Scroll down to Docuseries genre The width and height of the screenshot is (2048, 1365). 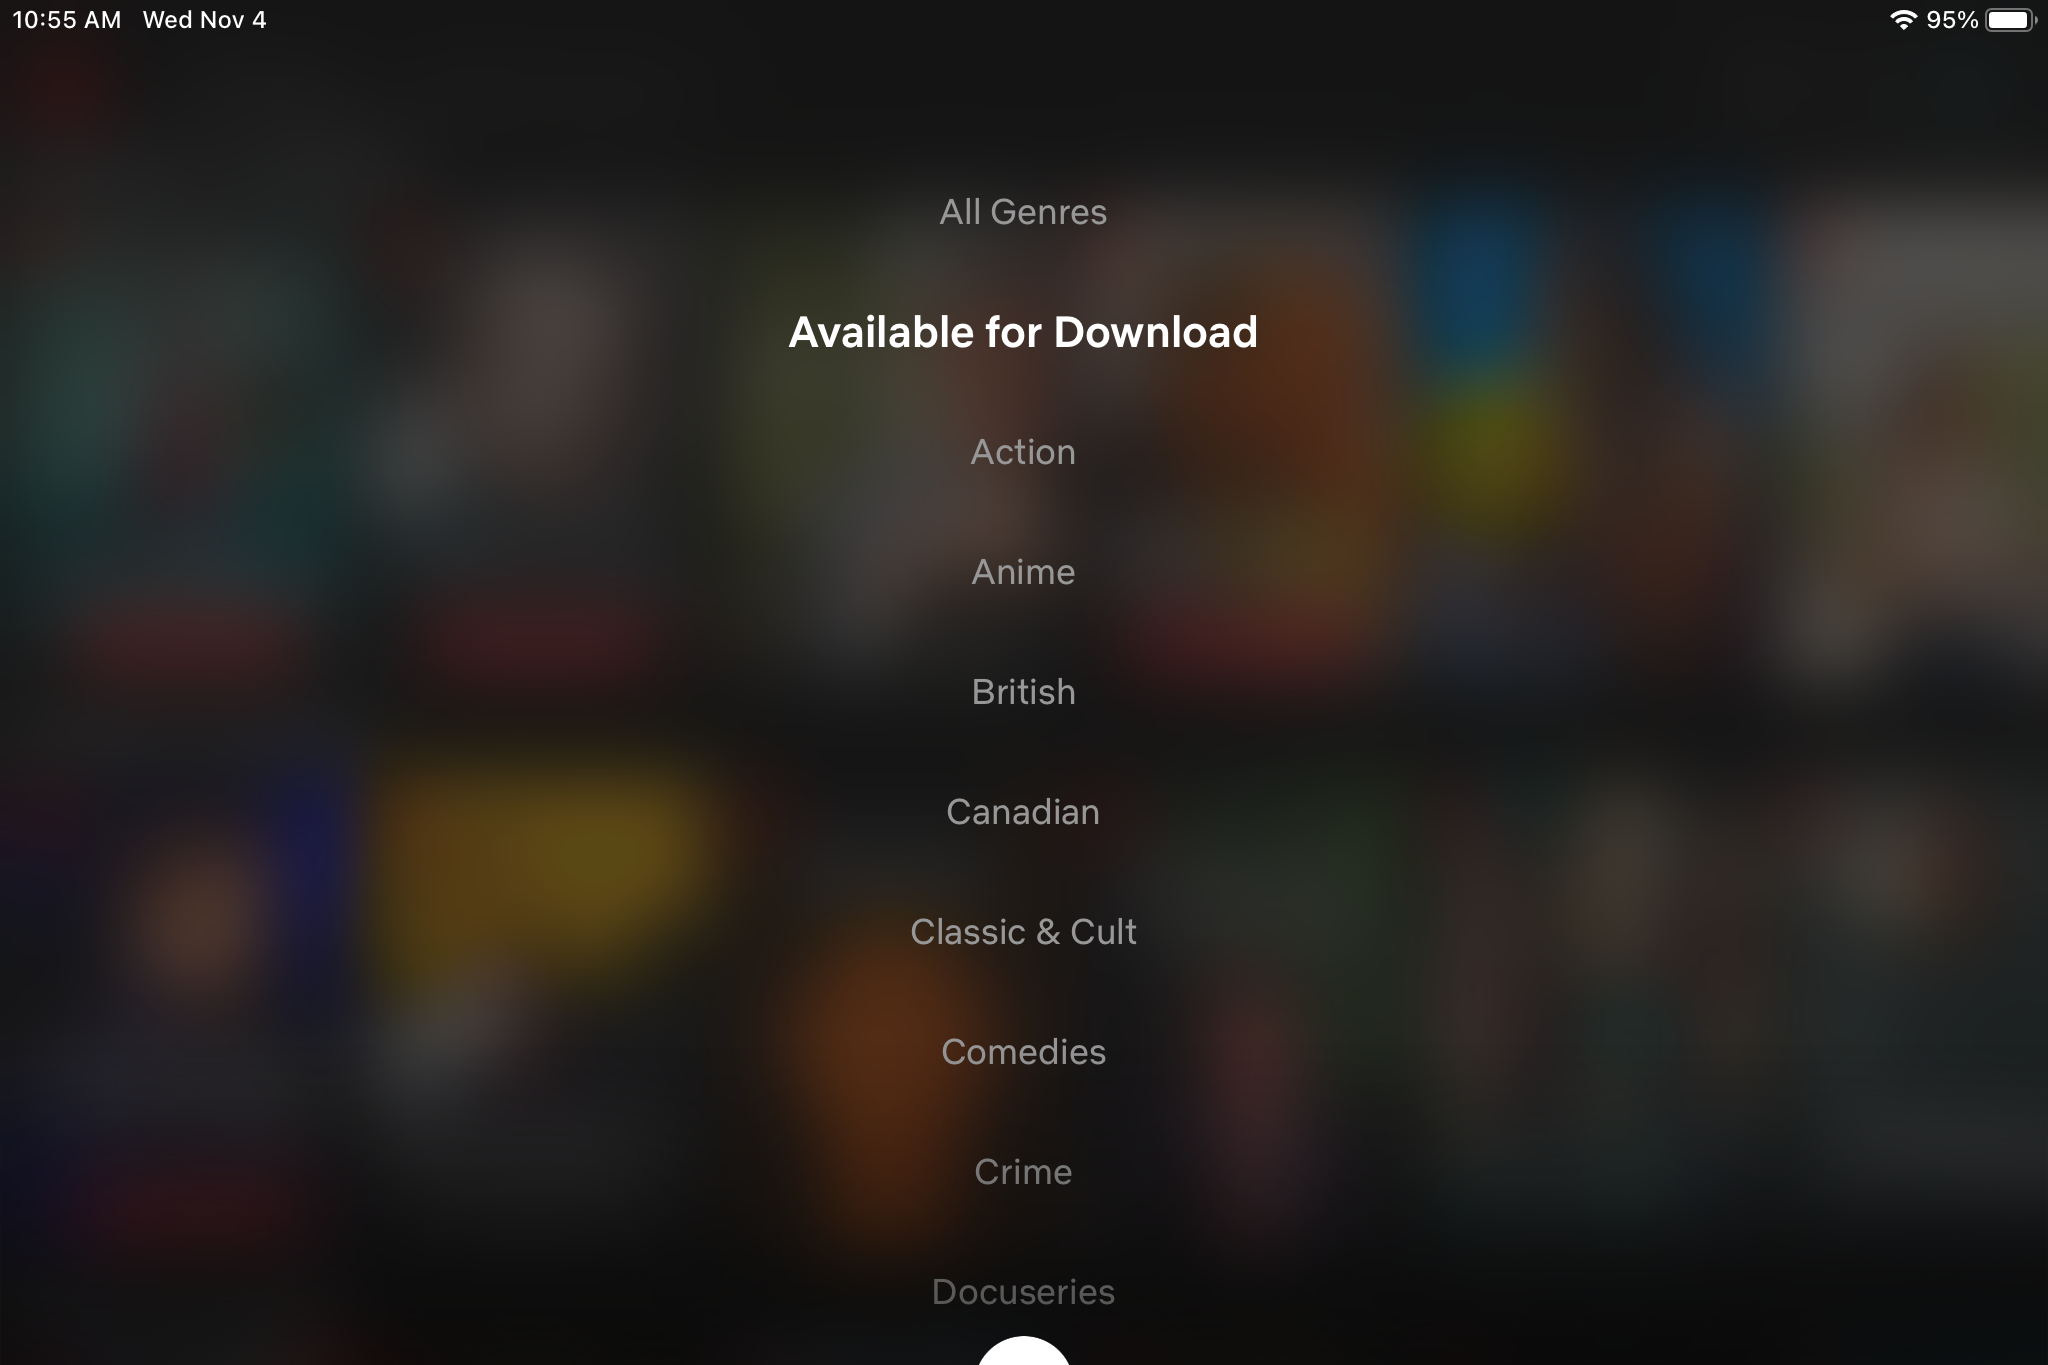pyautogui.click(x=1023, y=1292)
